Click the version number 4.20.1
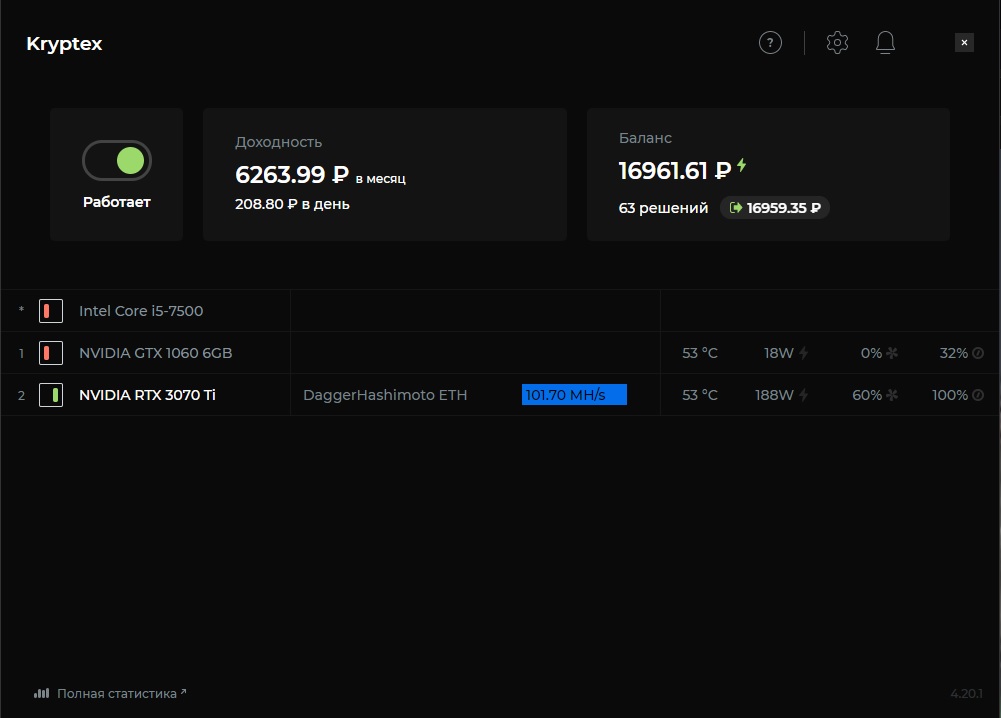Viewport: 1001px width, 718px height. point(966,693)
